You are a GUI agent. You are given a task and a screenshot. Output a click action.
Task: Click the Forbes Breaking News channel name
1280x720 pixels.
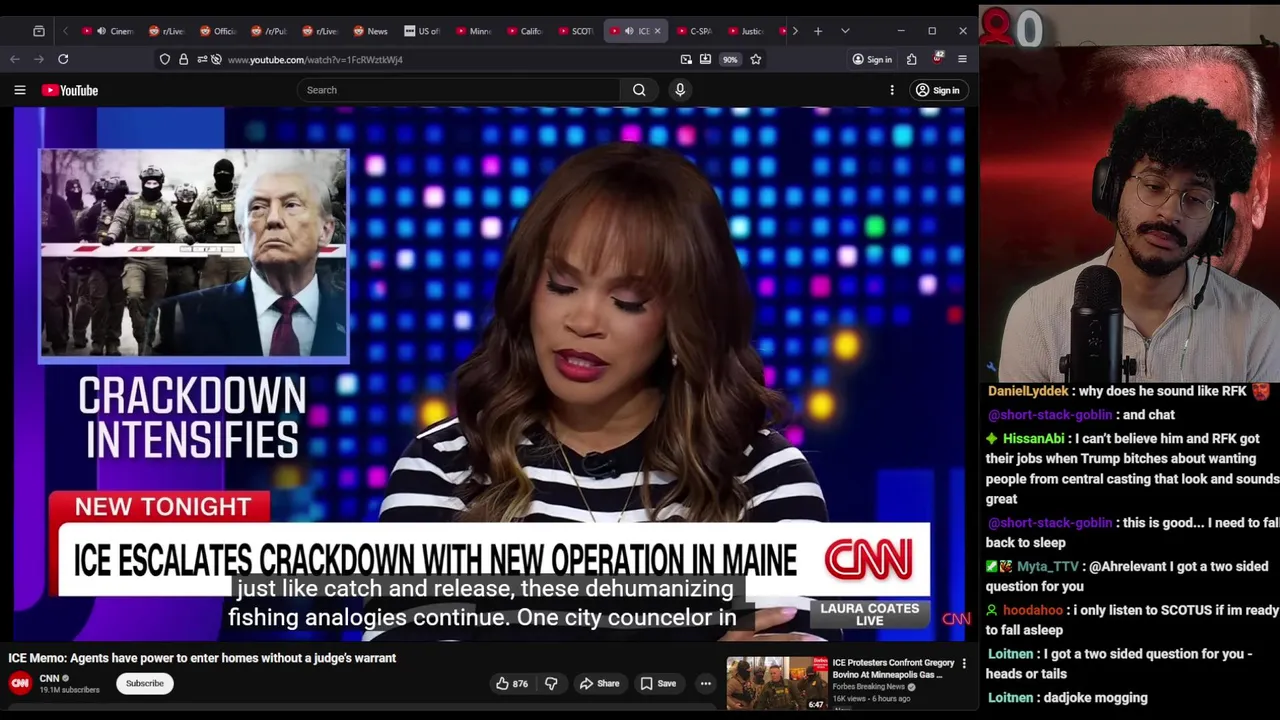[x=868, y=687]
